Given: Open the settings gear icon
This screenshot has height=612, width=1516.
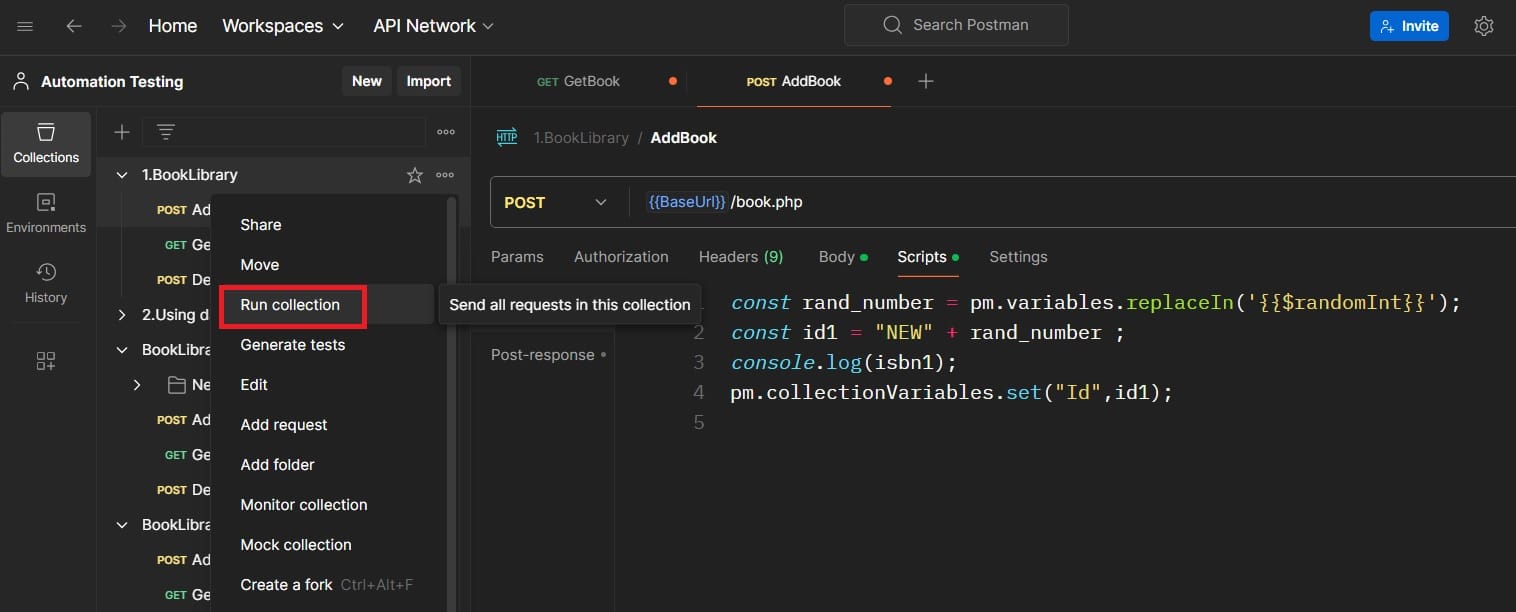Looking at the screenshot, I should tap(1484, 26).
